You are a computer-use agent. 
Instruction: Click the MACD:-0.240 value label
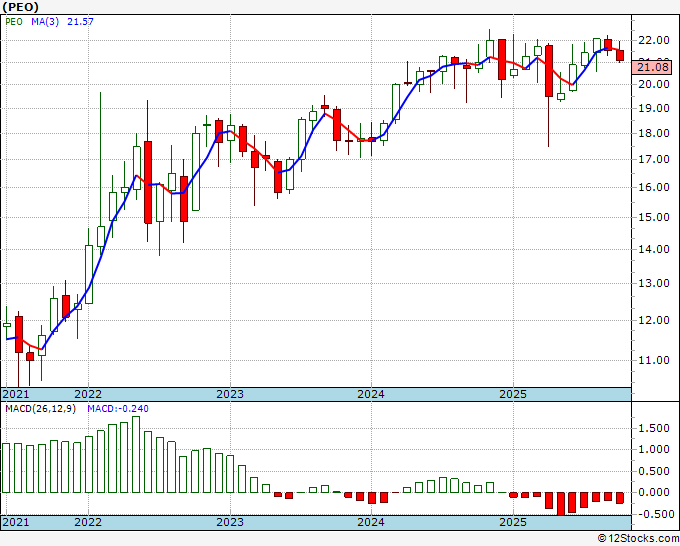click(x=118, y=409)
